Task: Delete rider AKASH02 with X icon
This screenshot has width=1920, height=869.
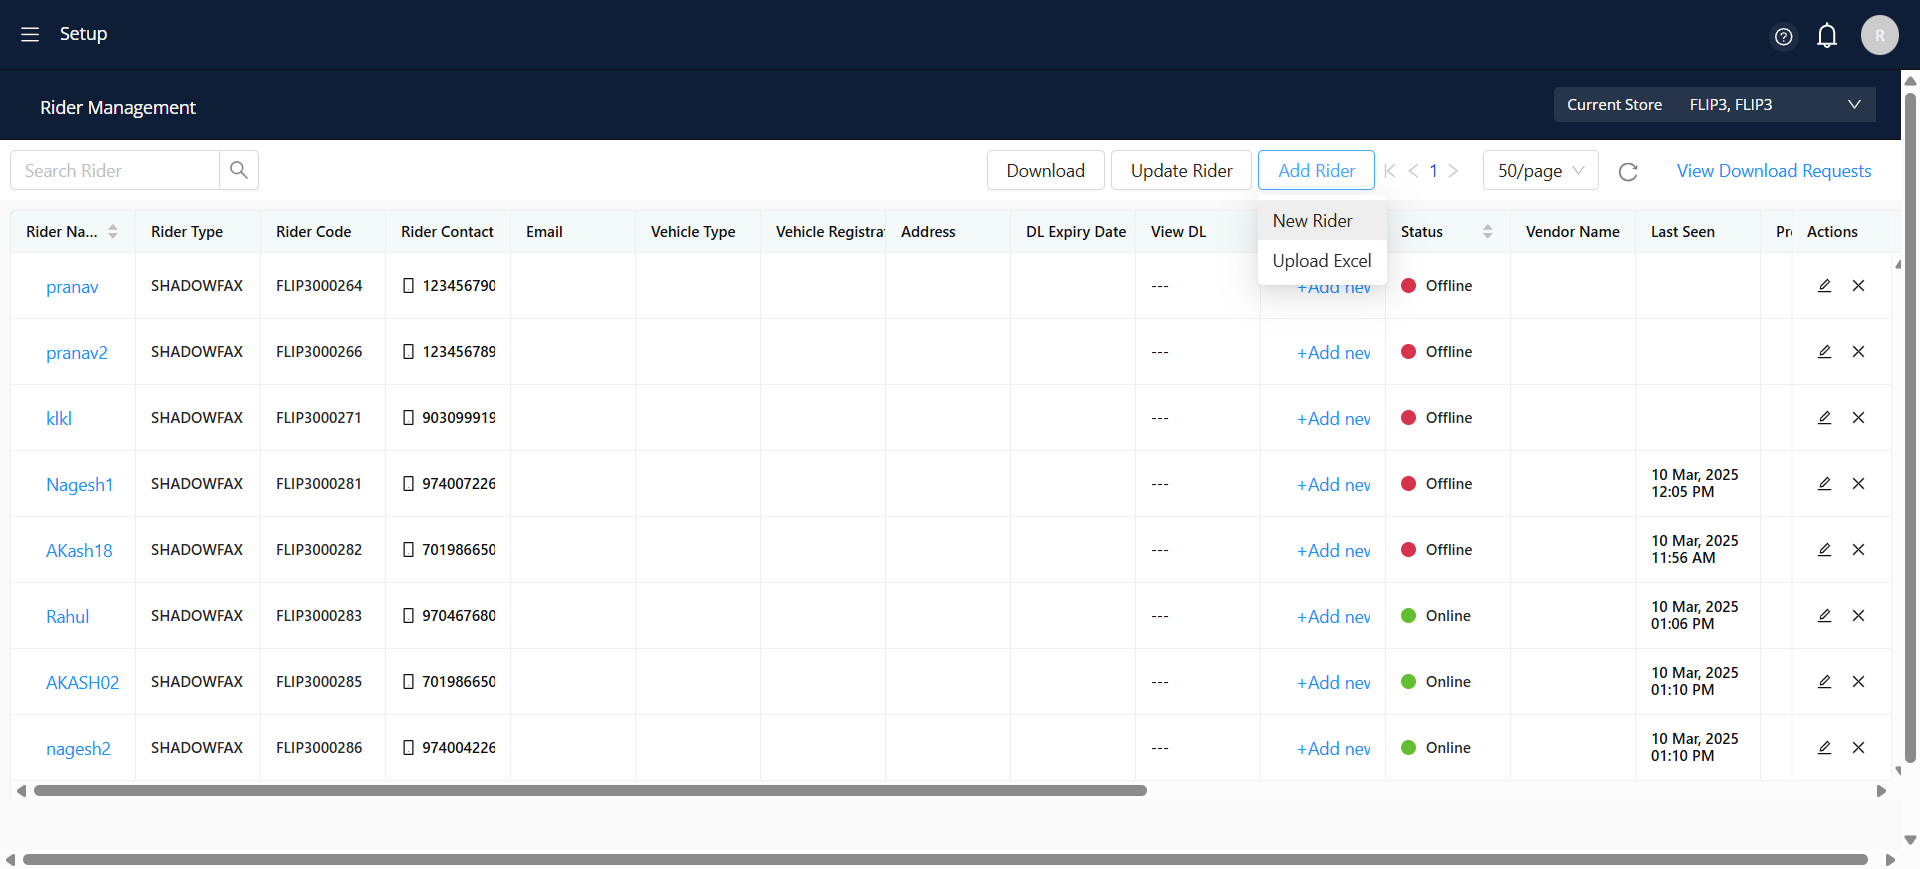Action: pyautogui.click(x=1858, y=682)
